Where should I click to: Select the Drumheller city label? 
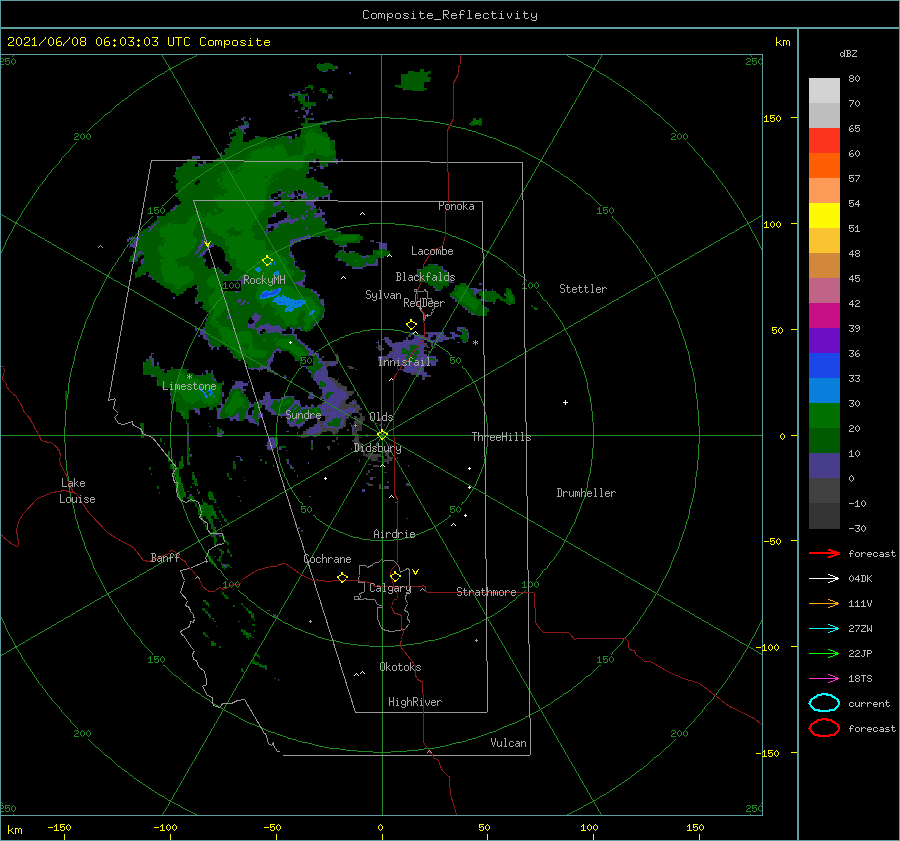point(586,493)
